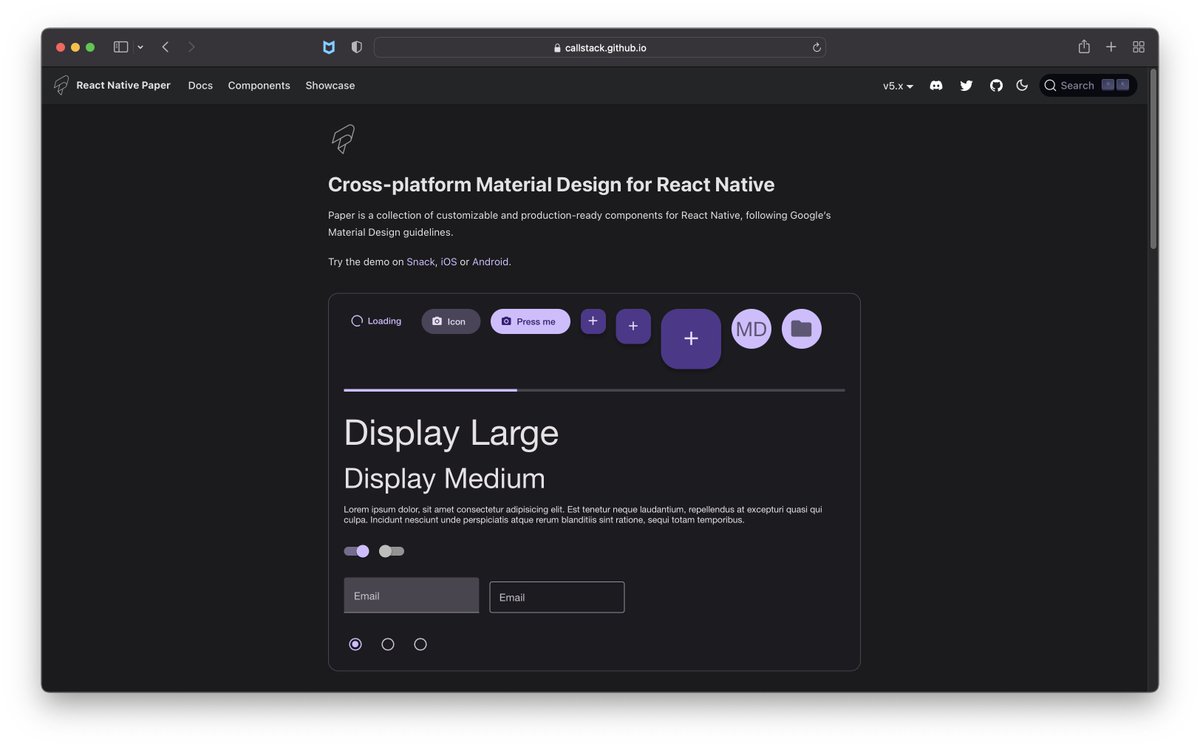The height and width of the screenshot is (747, 1200).
Task: Open a new tab with plus icon
Action: click(1111, 47)
